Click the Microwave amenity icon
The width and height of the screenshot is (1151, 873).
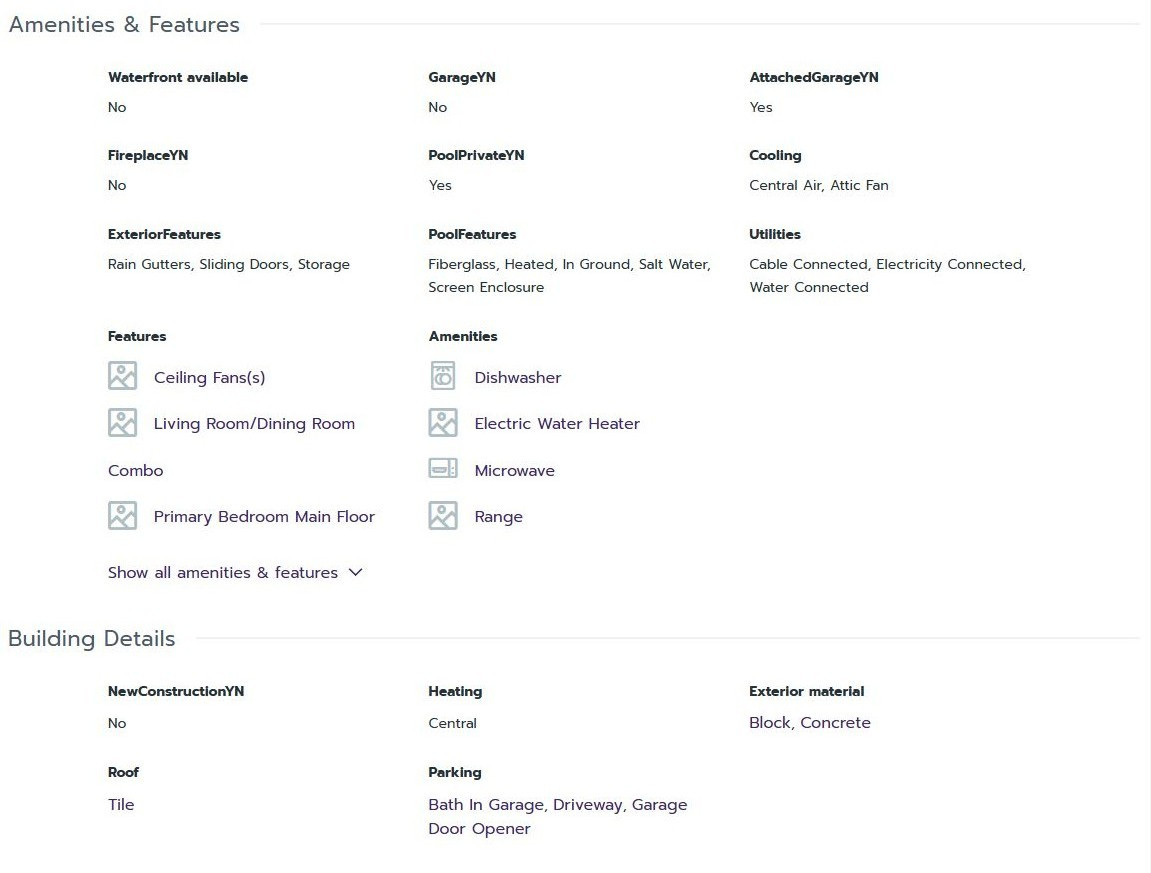[x=443, y=469]
